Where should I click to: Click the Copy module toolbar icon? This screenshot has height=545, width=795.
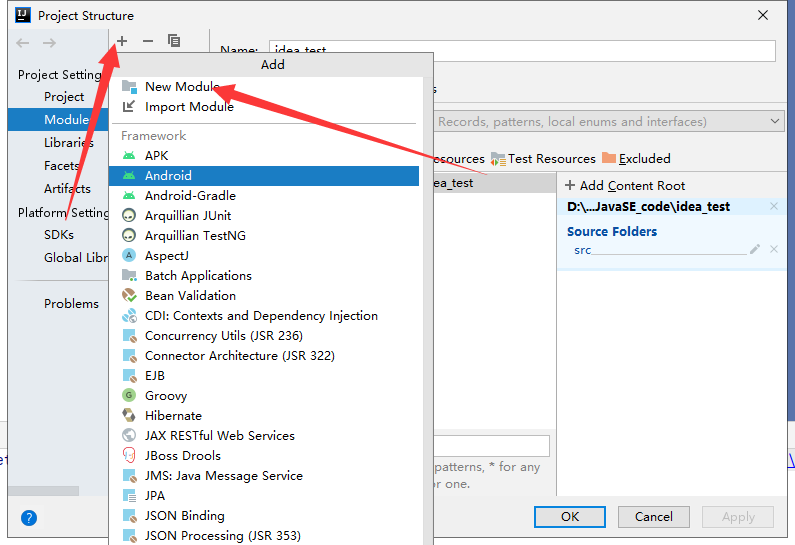click(174, 41)
